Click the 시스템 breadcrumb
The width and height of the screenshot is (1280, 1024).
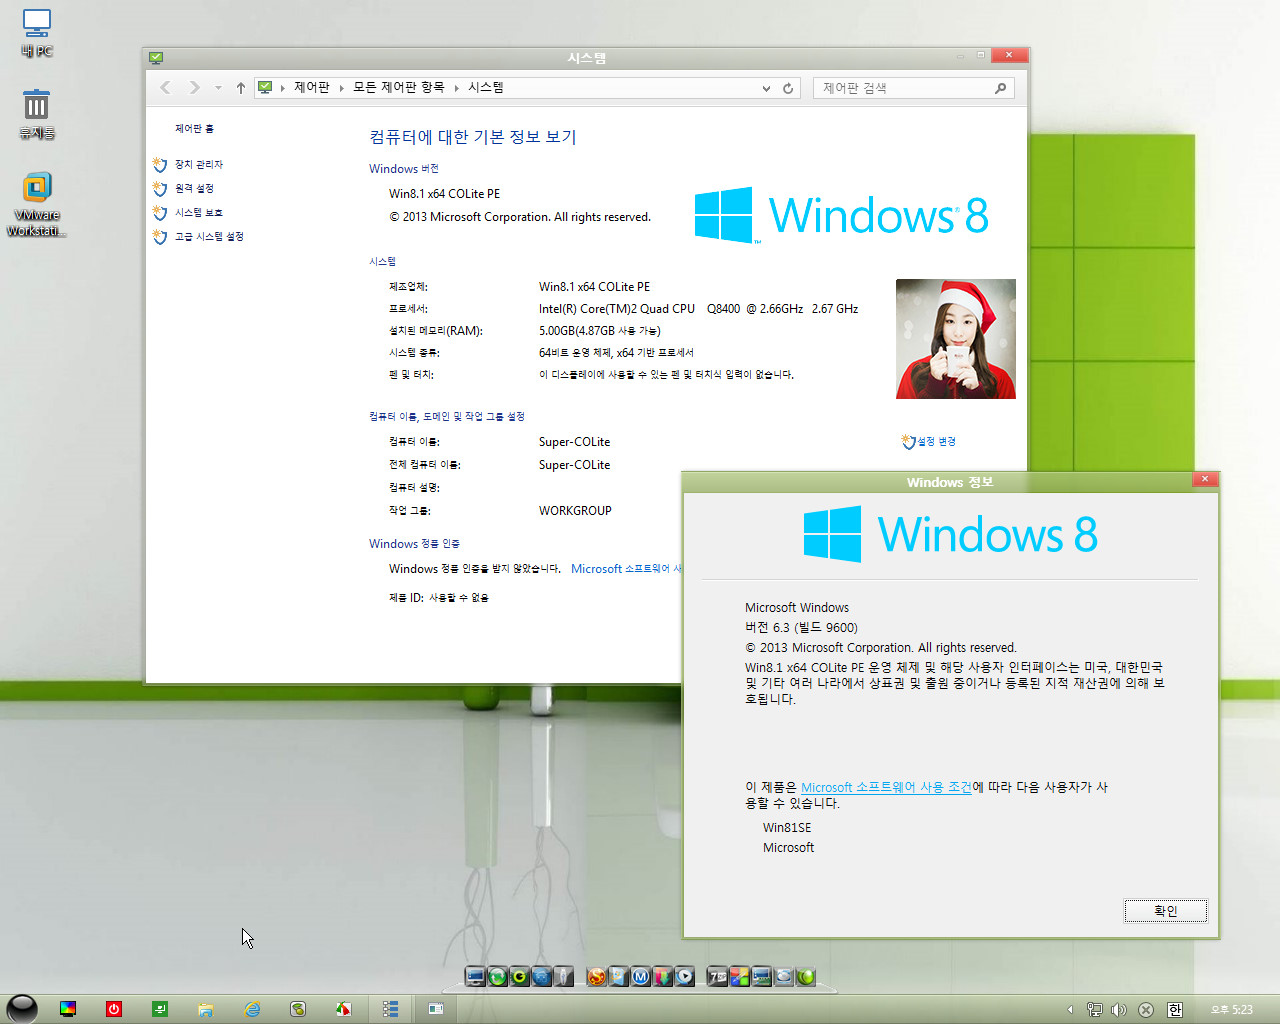pos(486,88)
